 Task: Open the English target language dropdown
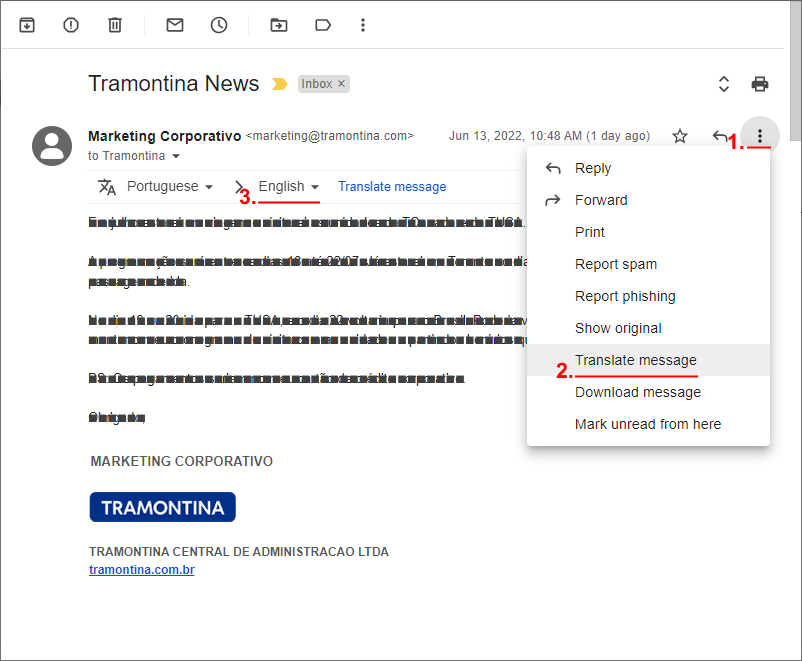288,186
